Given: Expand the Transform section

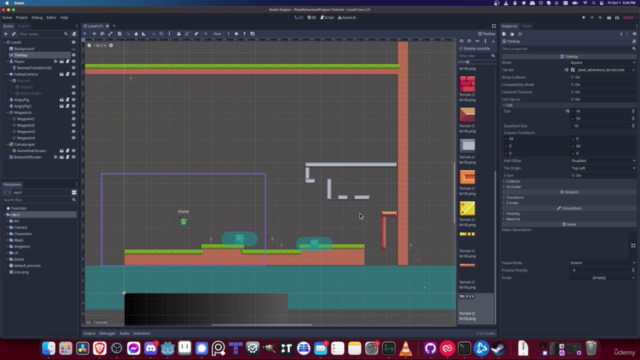Looking at the screenshot, I should tap(569, 198).
